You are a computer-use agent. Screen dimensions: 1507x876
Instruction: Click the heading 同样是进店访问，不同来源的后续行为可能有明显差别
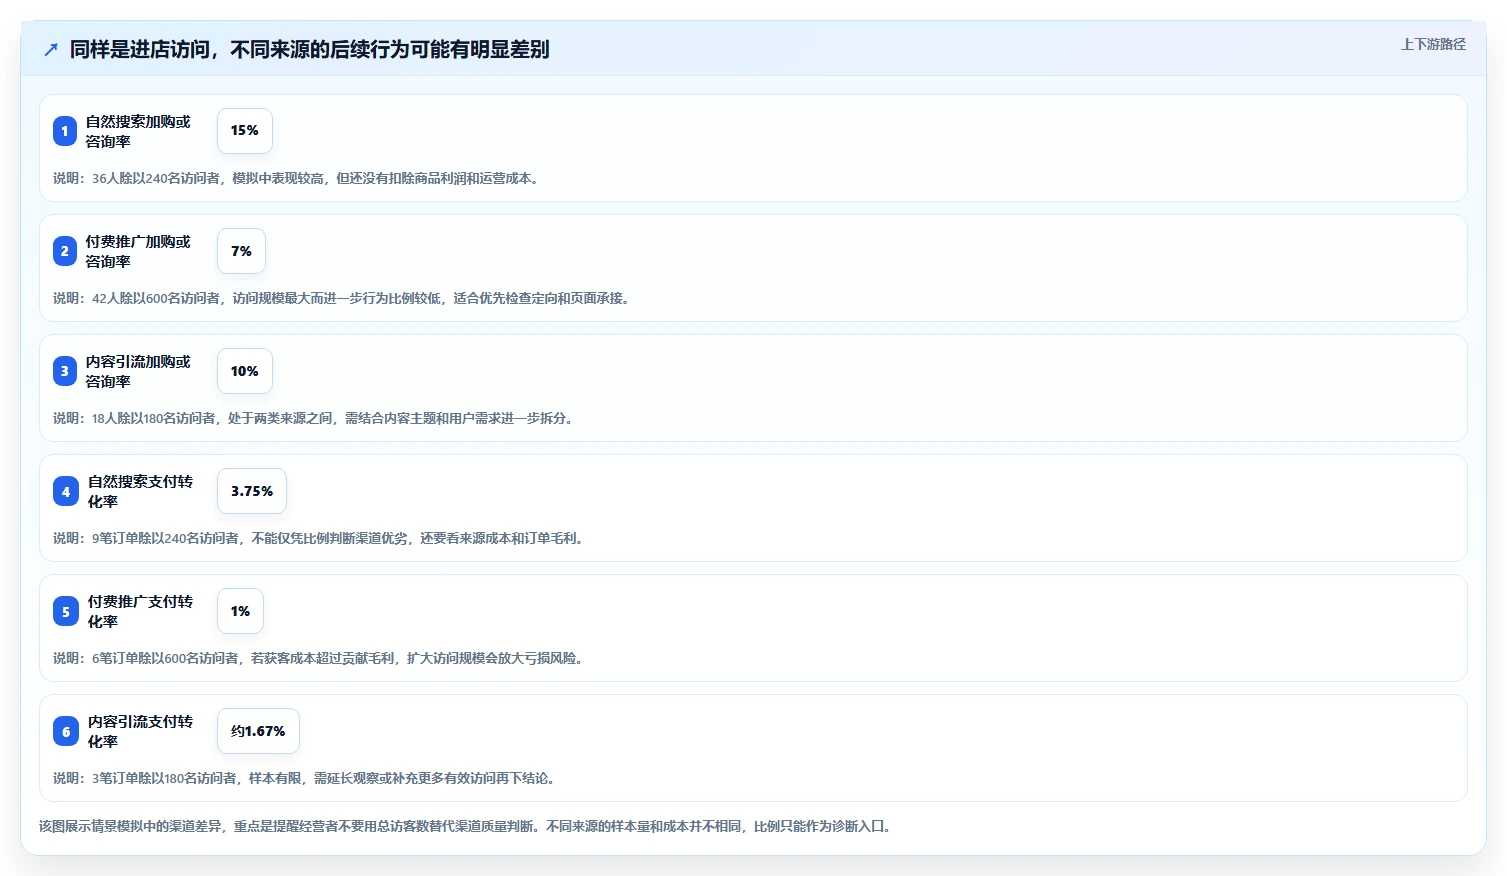click(x=309, y=50)
